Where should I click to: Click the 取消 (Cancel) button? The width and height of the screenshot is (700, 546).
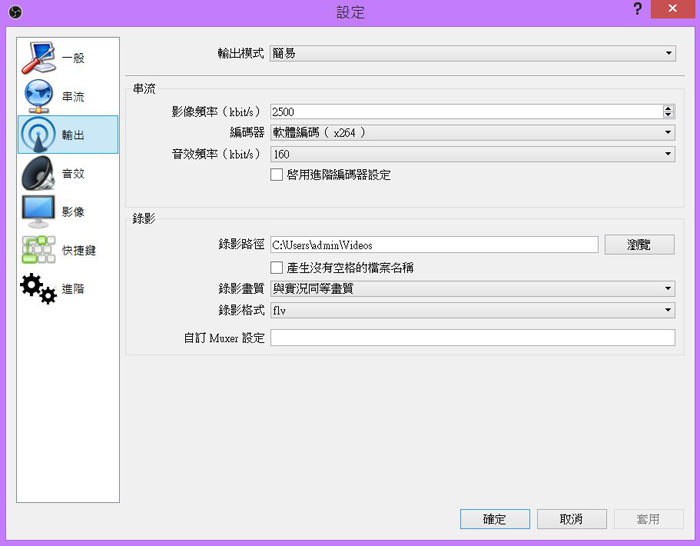pyautogui.click(x=571, y=519)
